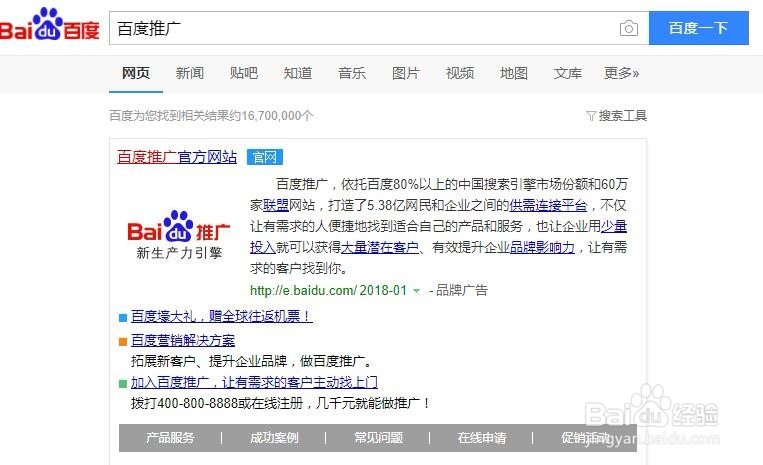Image resolution: width=763 pixels, height=465 pixels.
Task: Open the 地图 tab
Action: pos(514,73)
